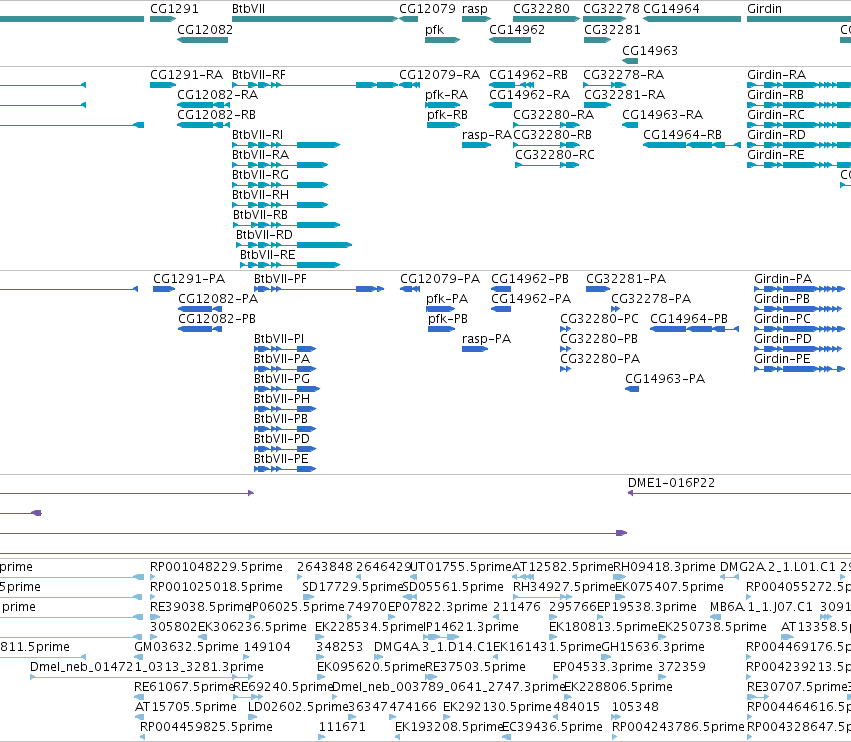Click the Girdin gene label

click(x=764, y=9)
